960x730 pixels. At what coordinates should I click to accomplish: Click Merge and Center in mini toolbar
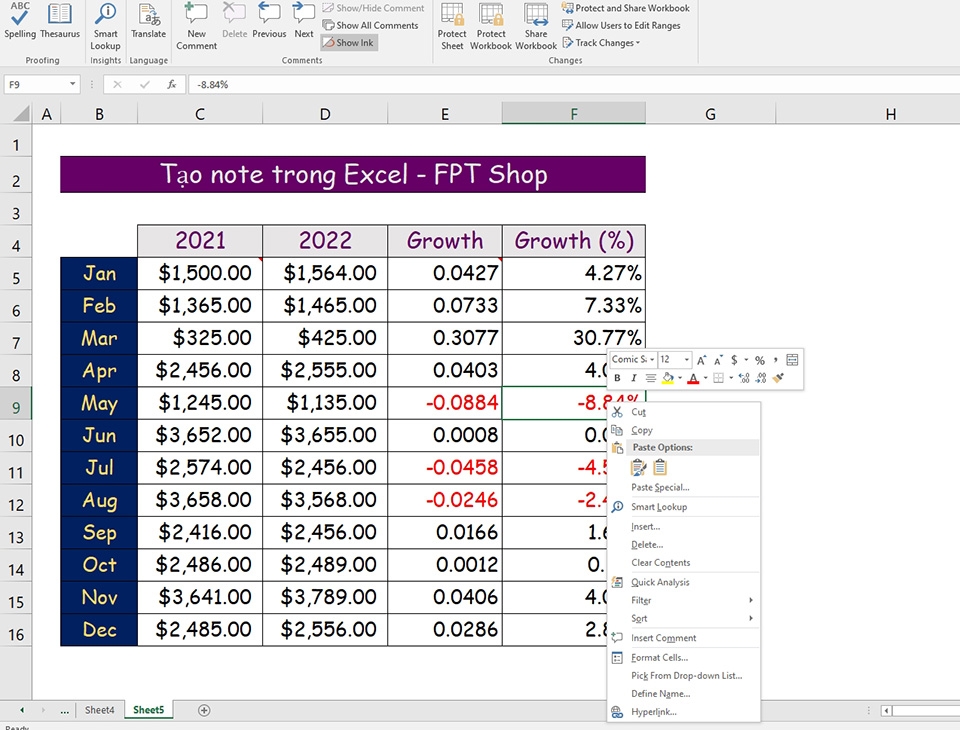(x=792, y=359)
